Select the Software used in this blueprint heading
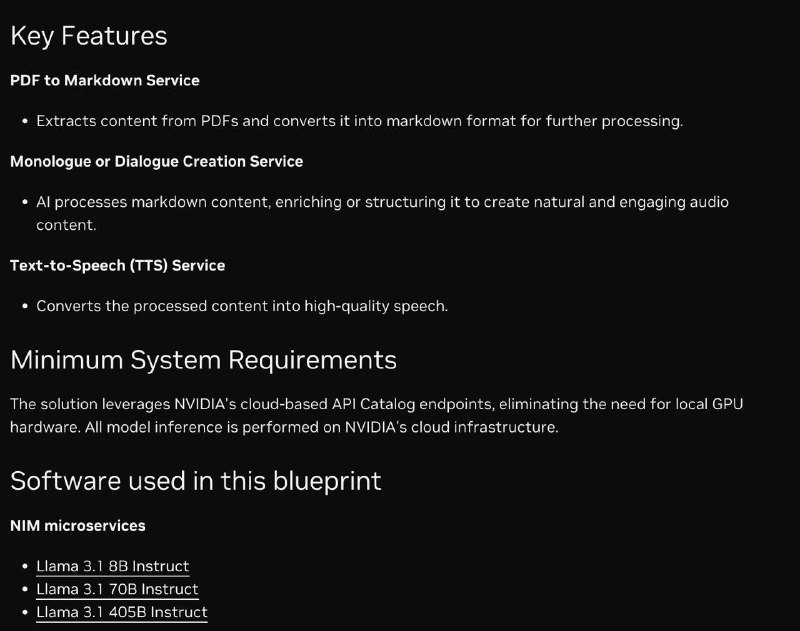The width and height of the screenshot is (800, 631). click(195, 481)
